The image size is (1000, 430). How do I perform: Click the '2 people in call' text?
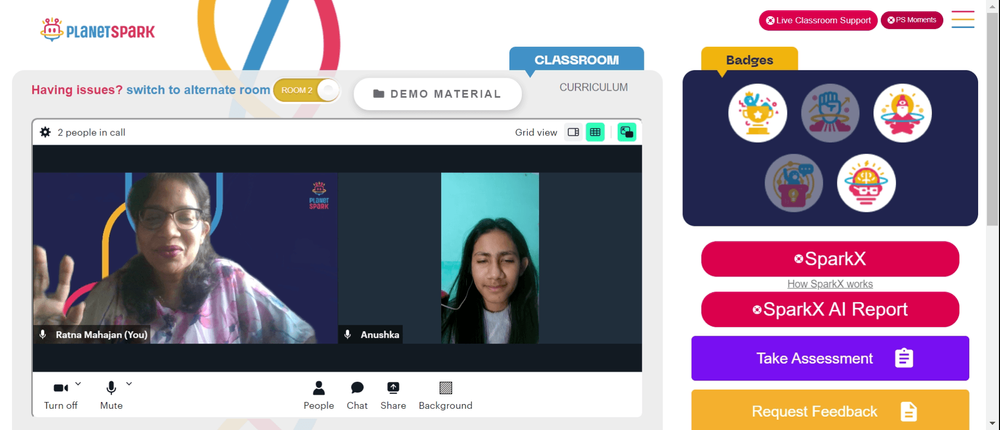(x=91, y=133)
